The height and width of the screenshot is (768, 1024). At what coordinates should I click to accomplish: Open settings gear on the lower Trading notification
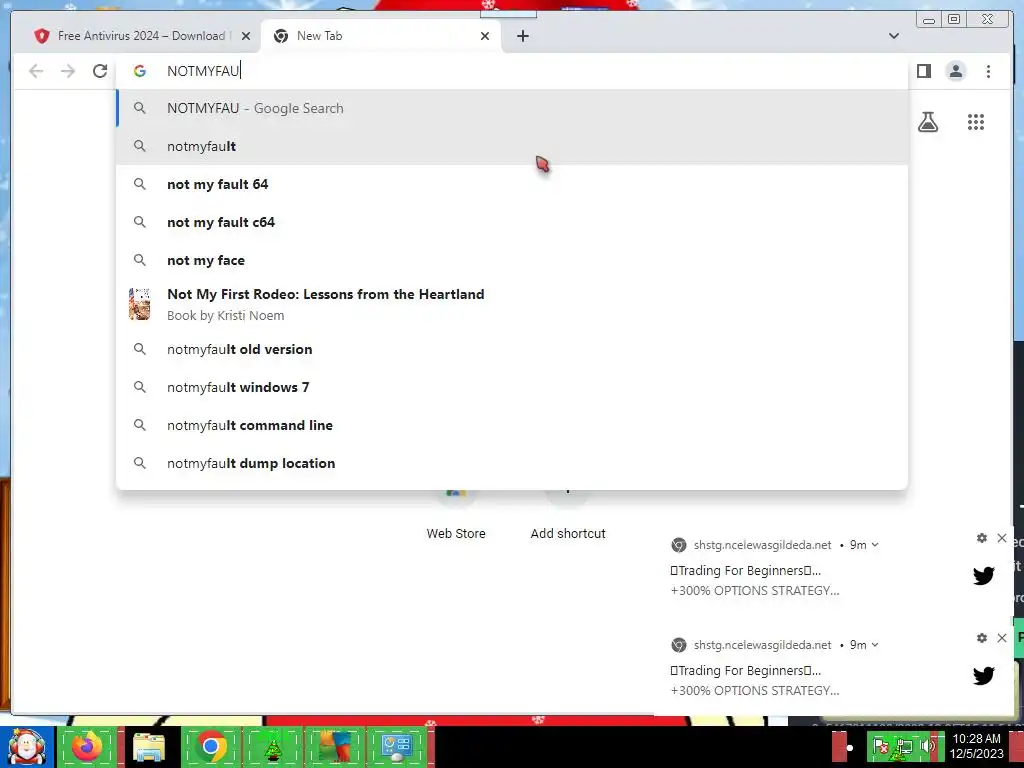(982, 637)
